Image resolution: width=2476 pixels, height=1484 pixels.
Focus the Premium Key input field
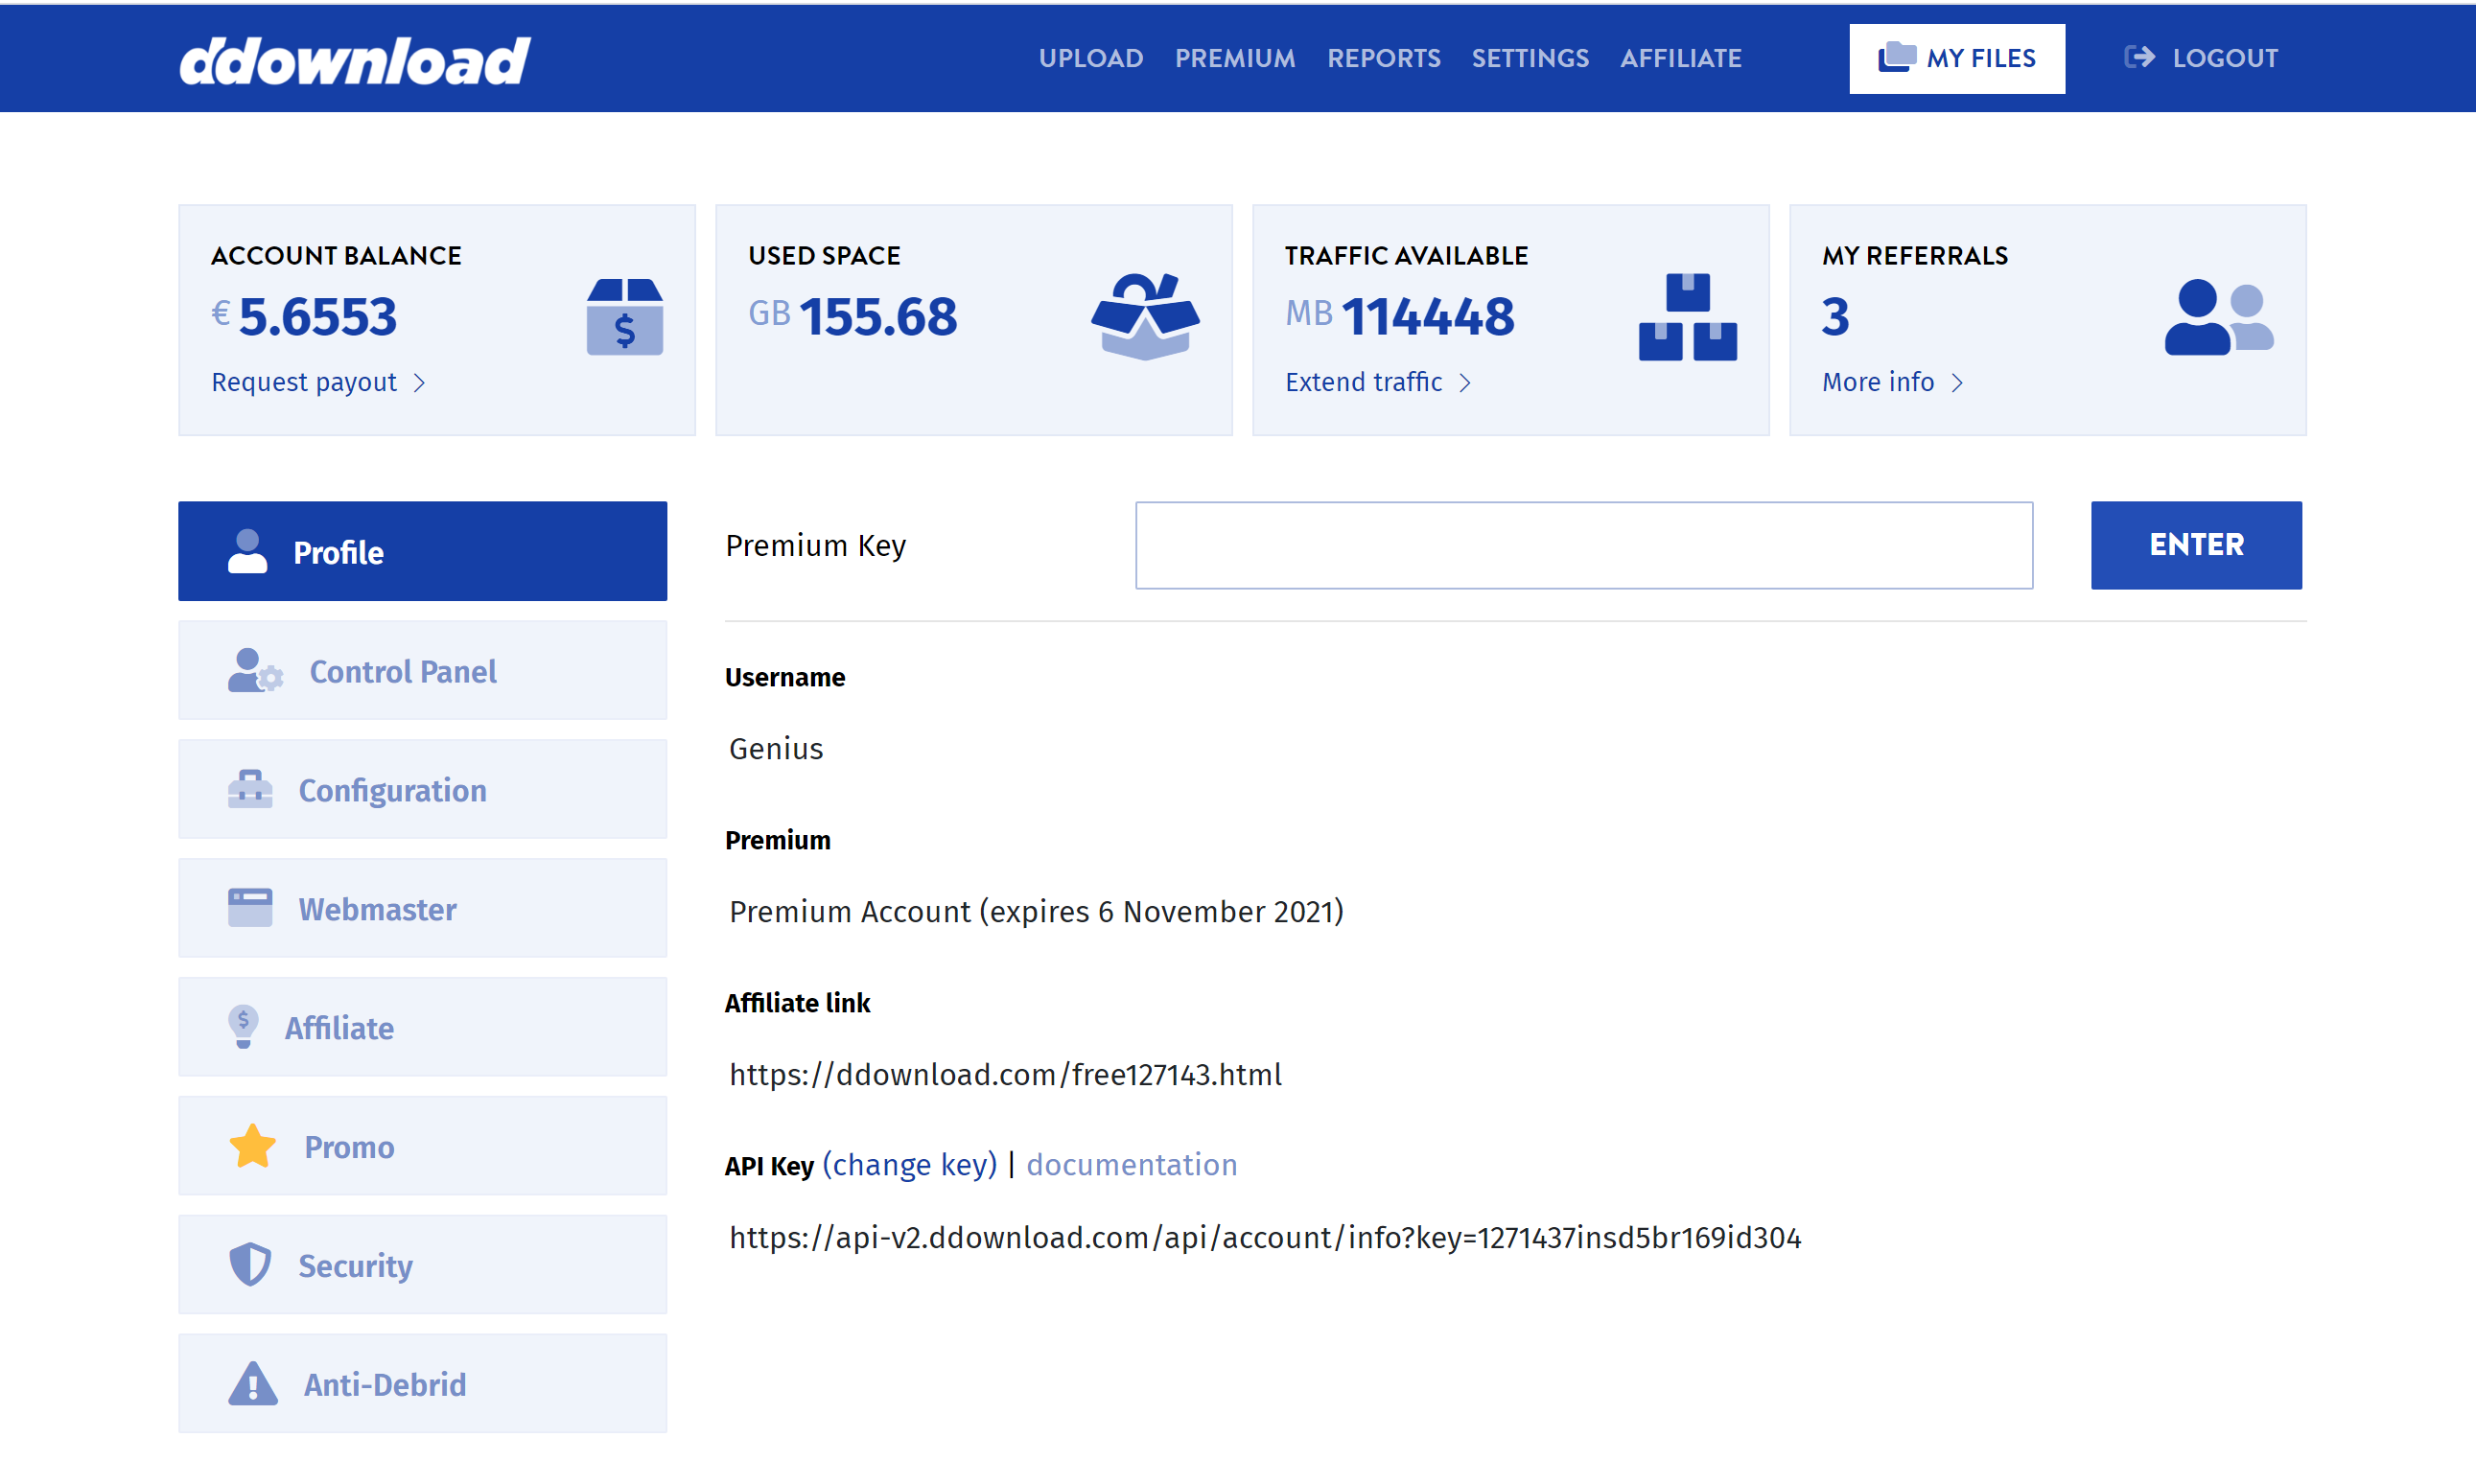click(1583, 545)
